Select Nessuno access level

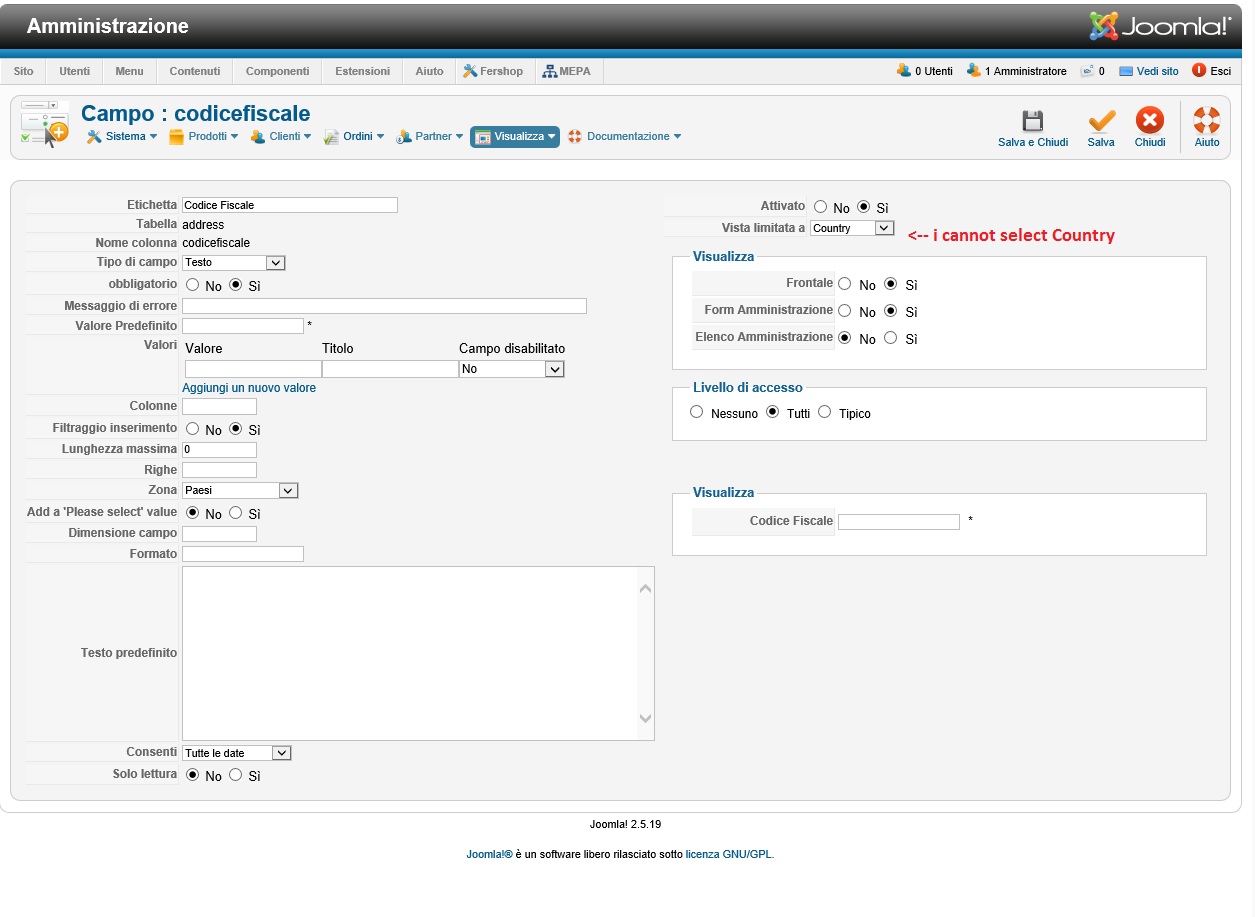(697, 412)
